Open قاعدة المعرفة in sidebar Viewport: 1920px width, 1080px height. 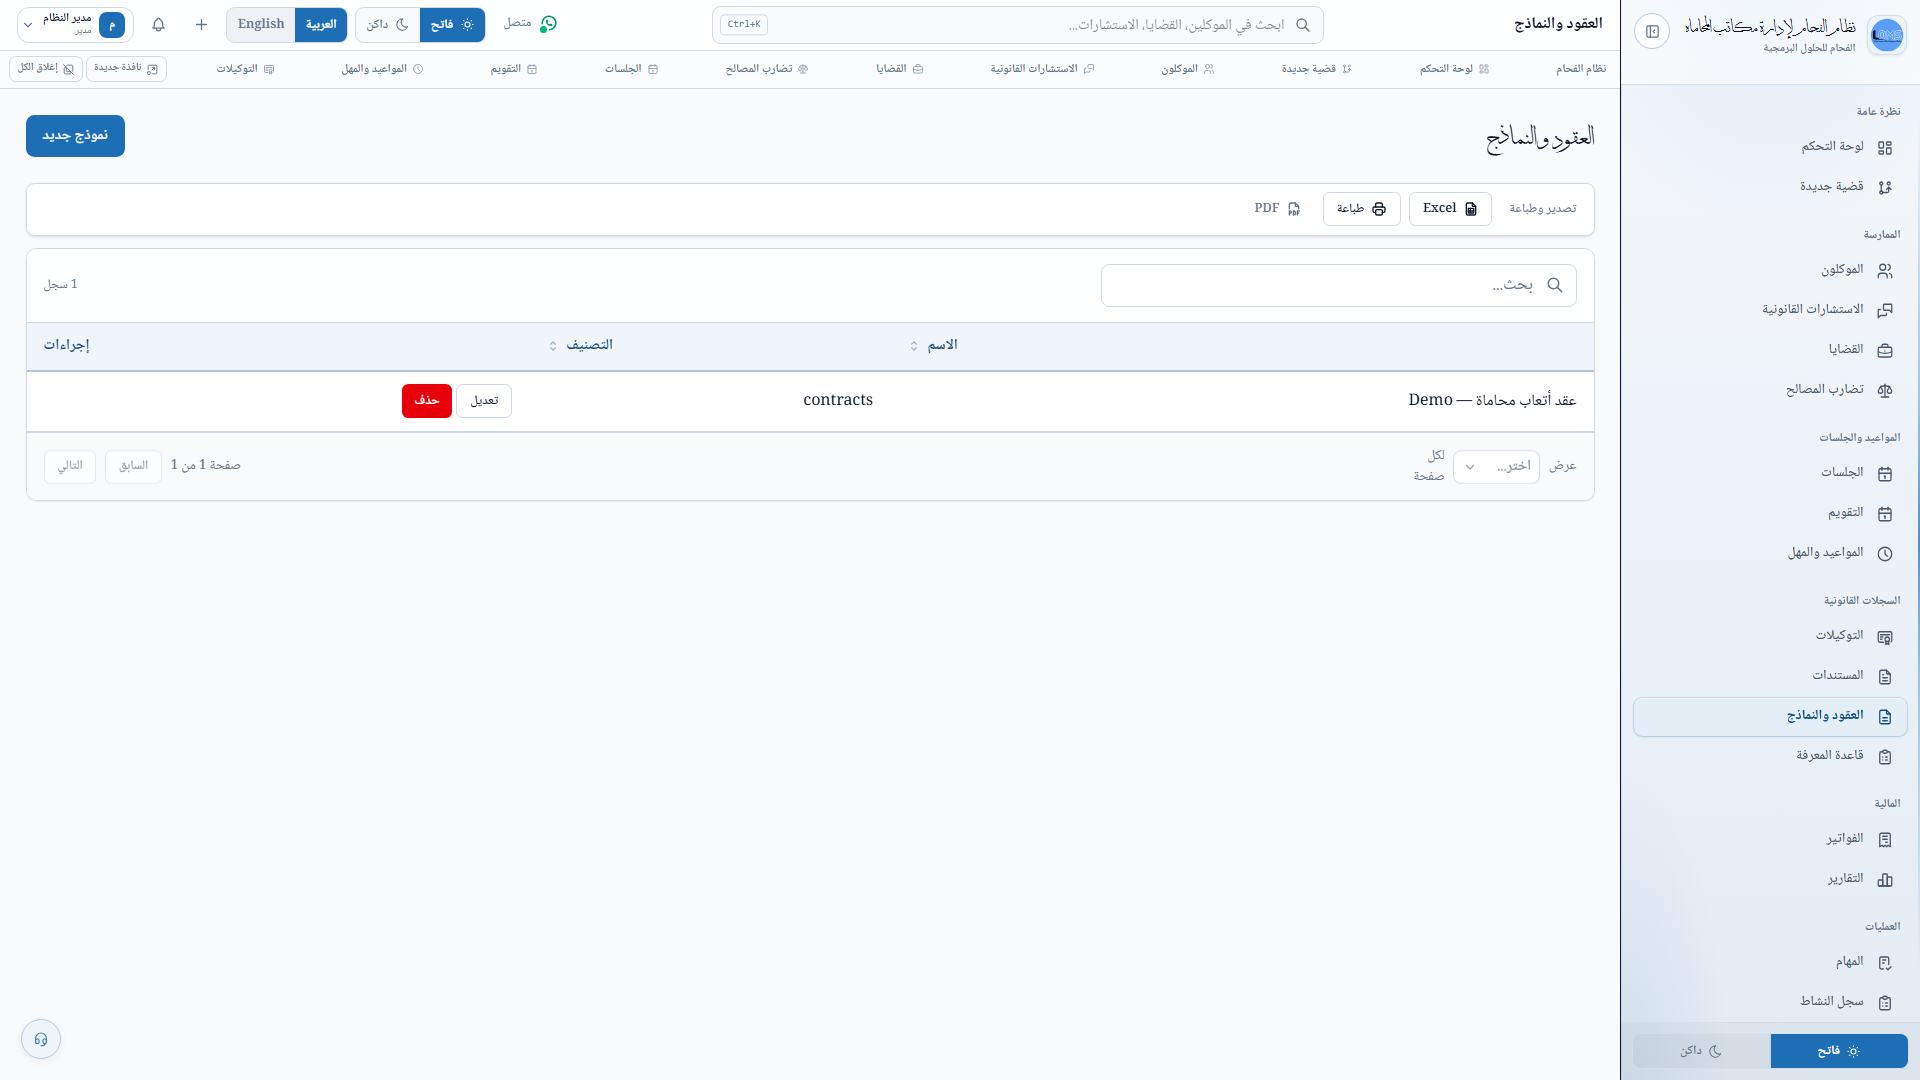pyautogui.click(x=1770, y=756)
